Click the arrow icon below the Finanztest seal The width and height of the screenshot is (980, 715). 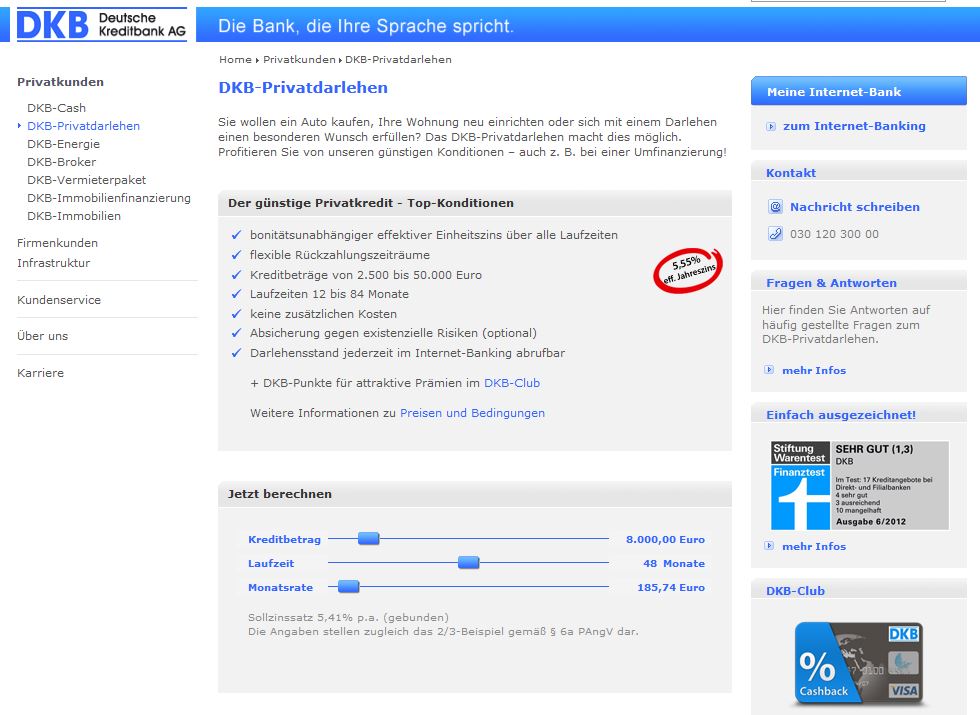click(x=769, y=546)
